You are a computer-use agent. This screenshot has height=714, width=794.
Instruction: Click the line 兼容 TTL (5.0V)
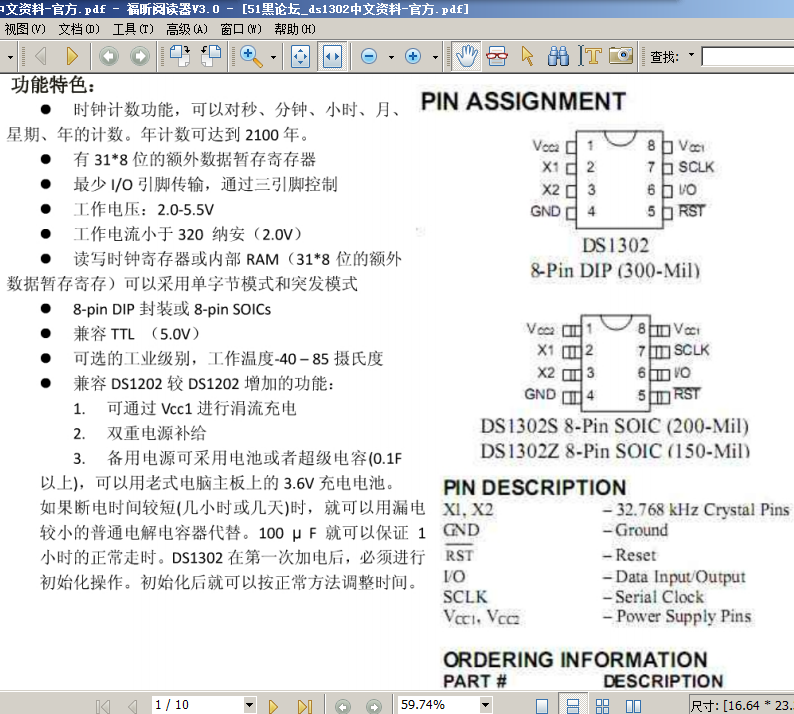tap(137, 334)
